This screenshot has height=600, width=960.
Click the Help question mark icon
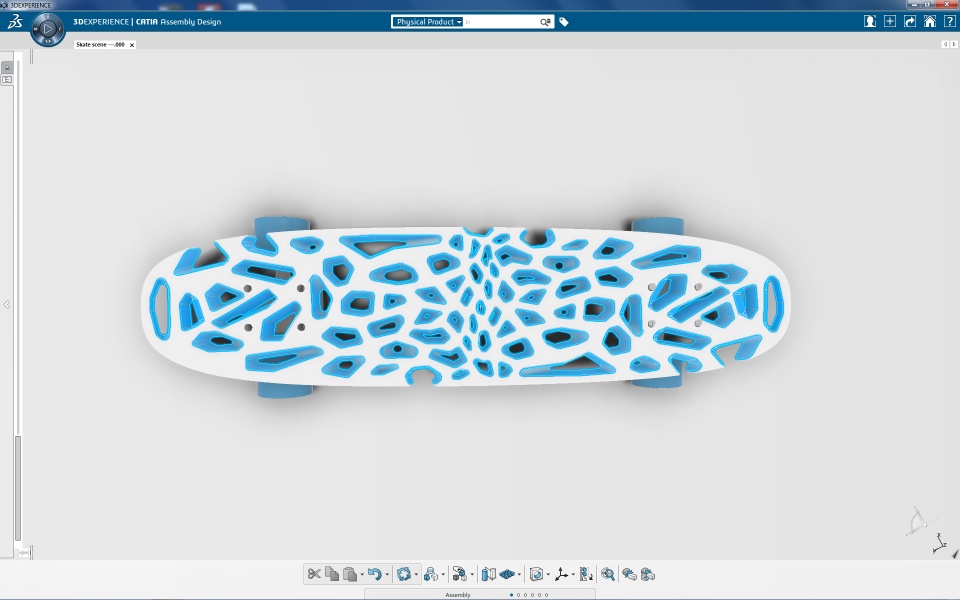[950, 21]
